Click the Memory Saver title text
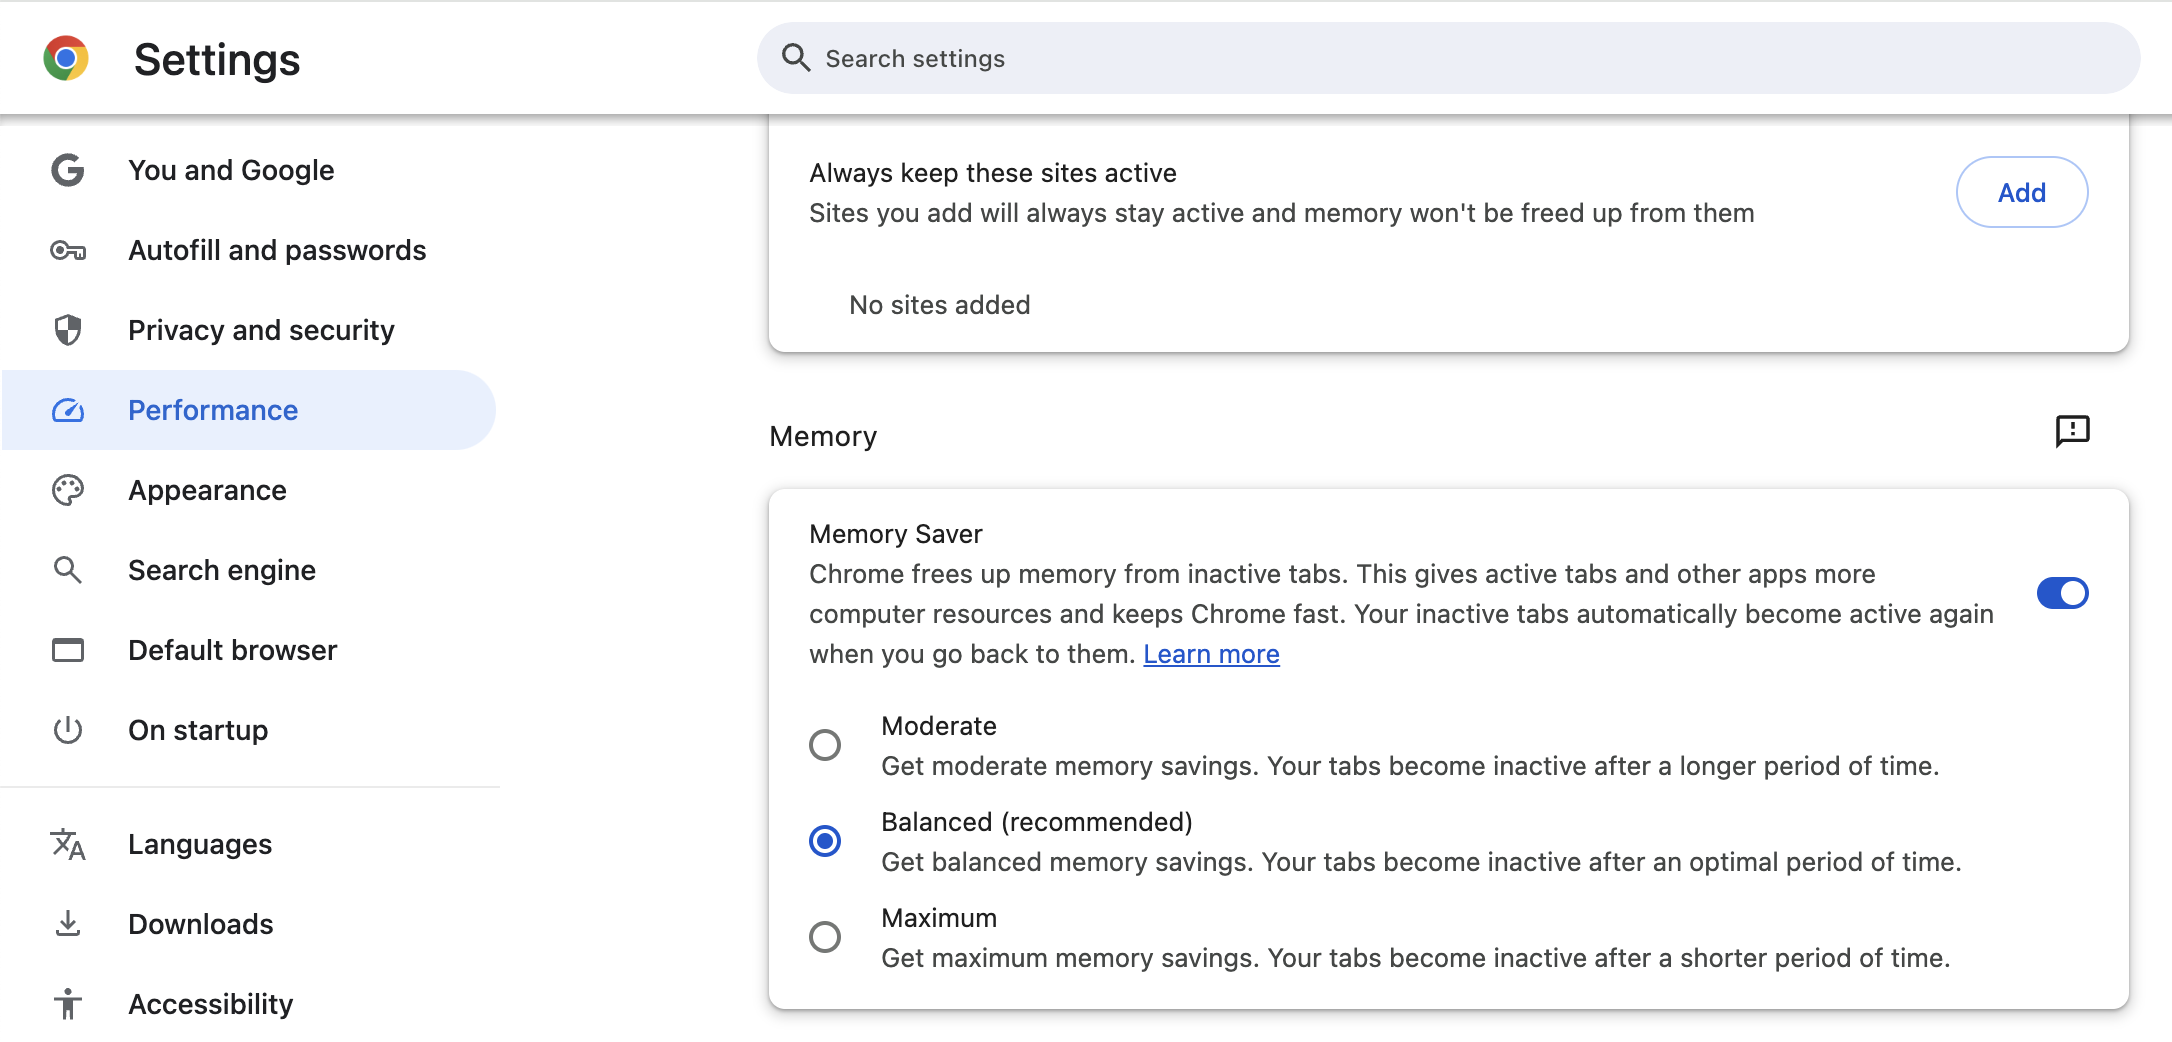The width and height of the screenshot is (2172, 1042). 896,534
